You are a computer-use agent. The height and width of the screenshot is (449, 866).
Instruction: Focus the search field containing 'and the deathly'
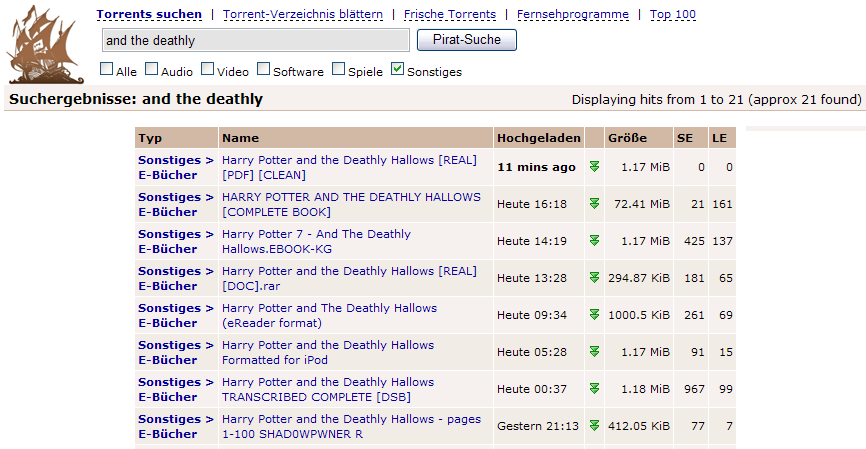click(256, 40)
